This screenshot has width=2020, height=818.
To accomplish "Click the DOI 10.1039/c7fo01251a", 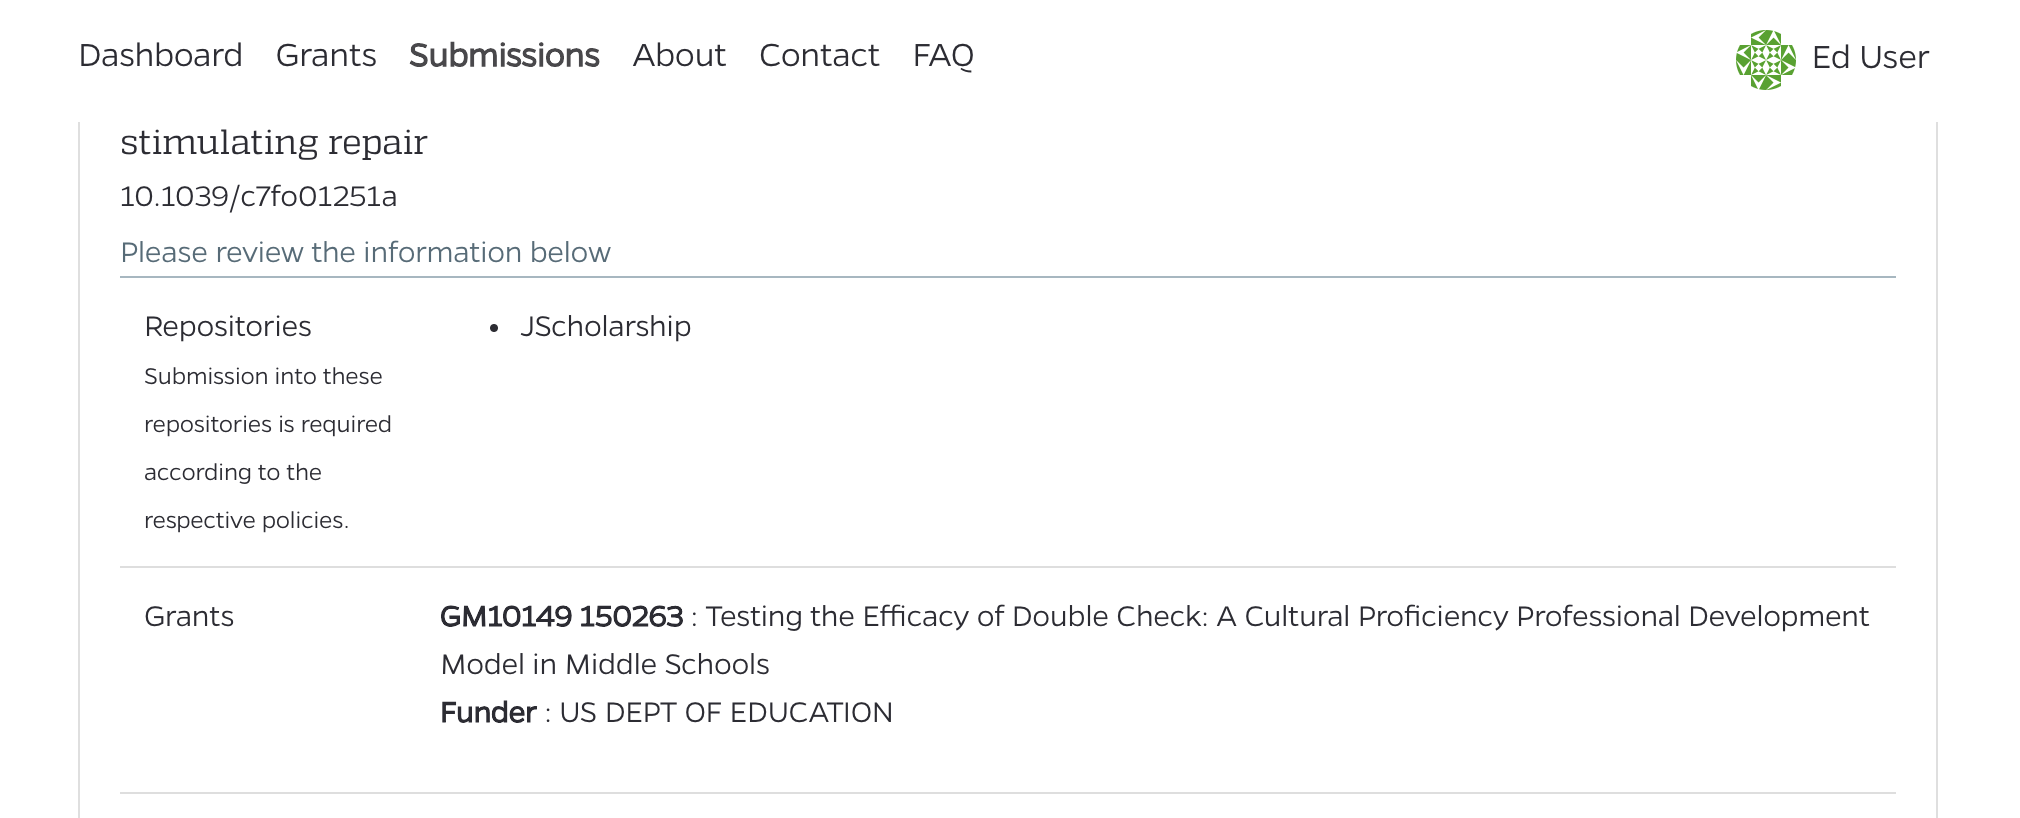I will pyautogui.click(x=258, y=196).
